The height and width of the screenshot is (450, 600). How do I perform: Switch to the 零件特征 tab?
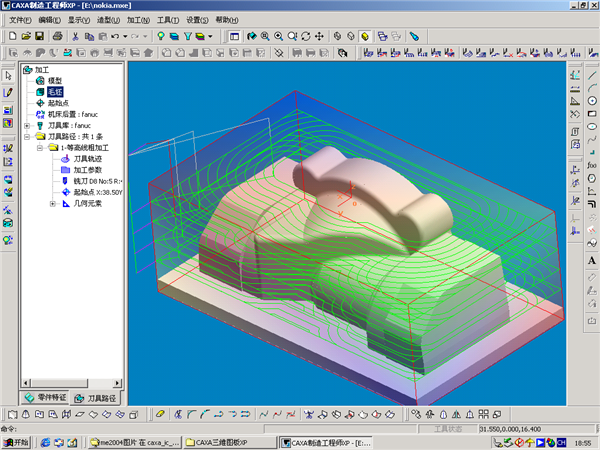click(x=46, y=399)
